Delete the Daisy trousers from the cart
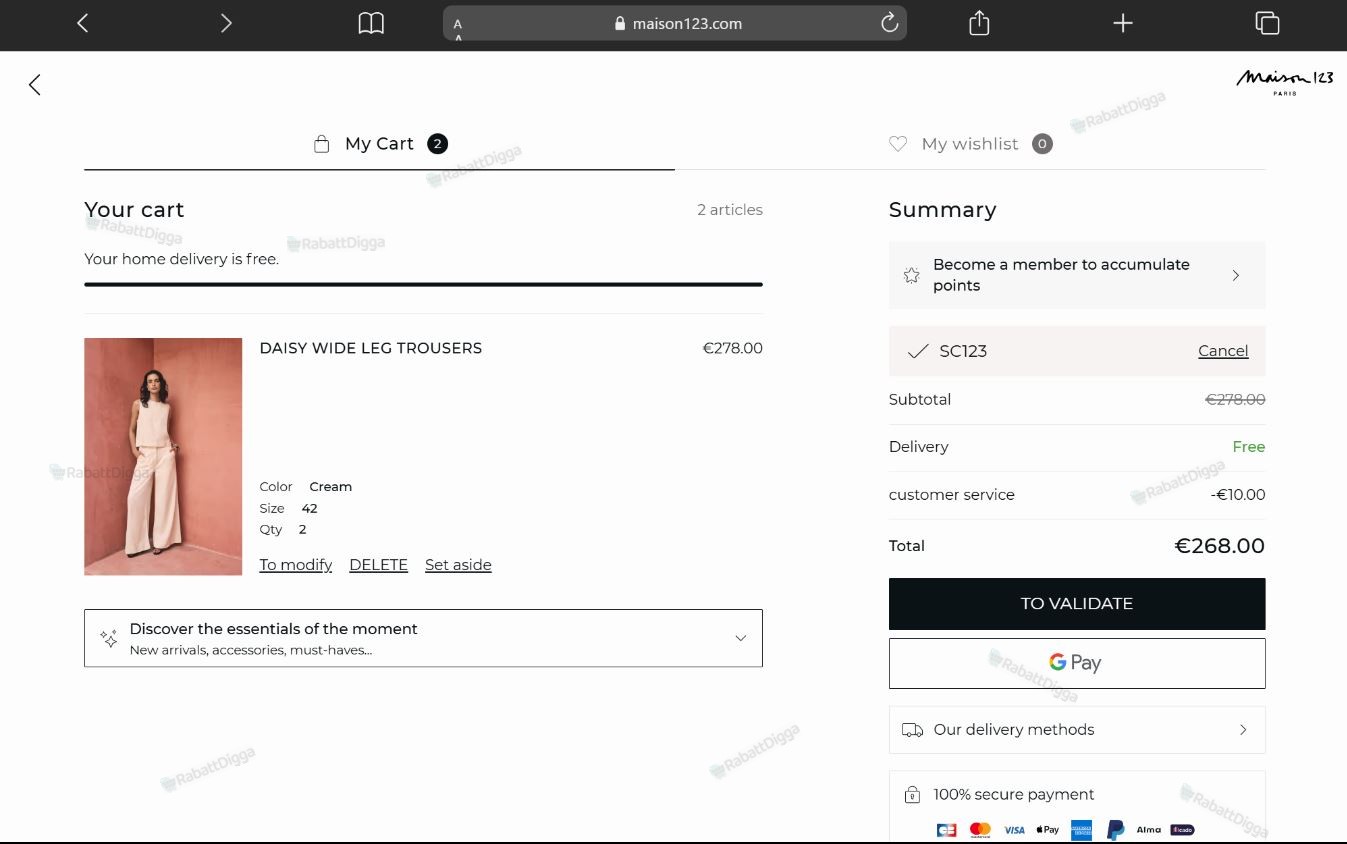 tap(378, 565)
